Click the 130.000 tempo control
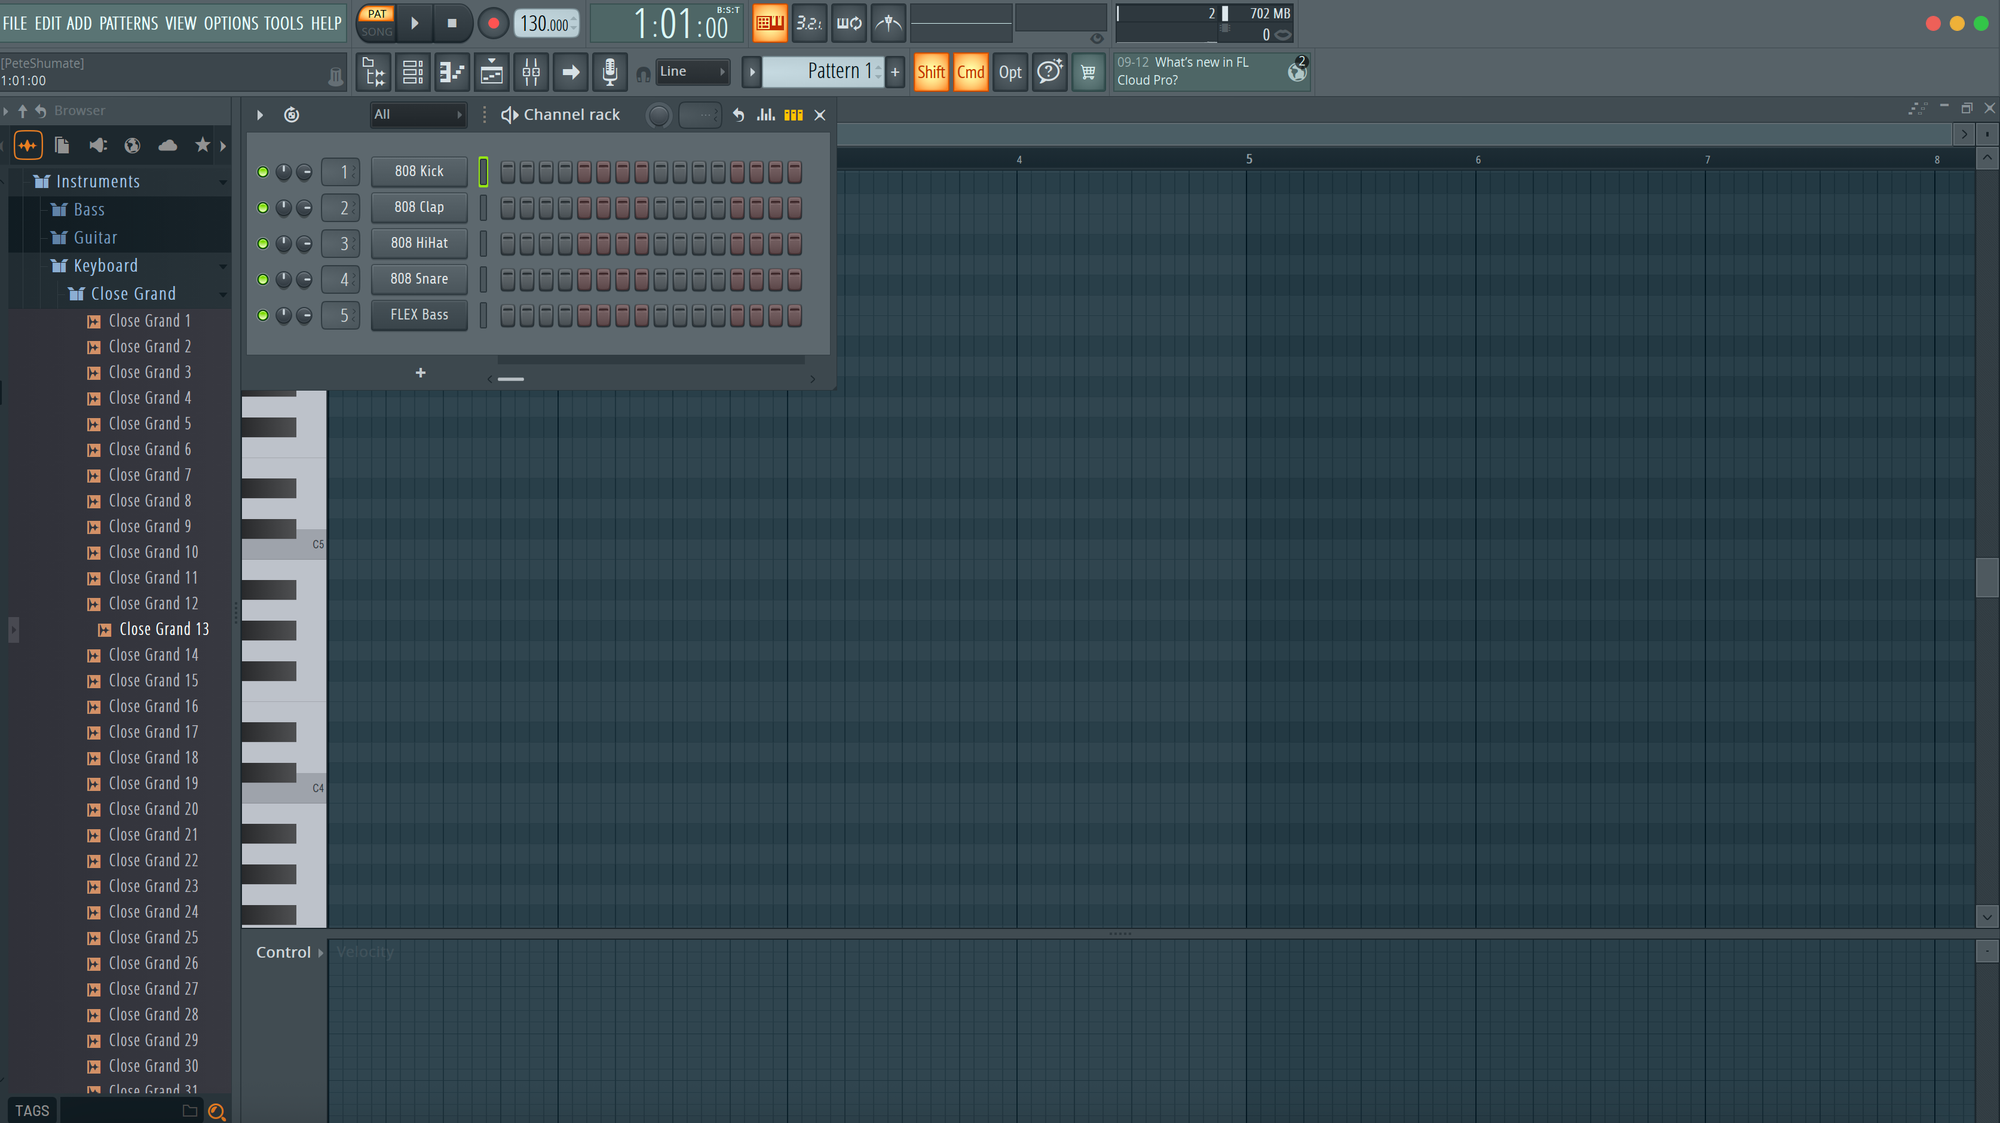2000x1123 pixels. [x=546, y=22]
